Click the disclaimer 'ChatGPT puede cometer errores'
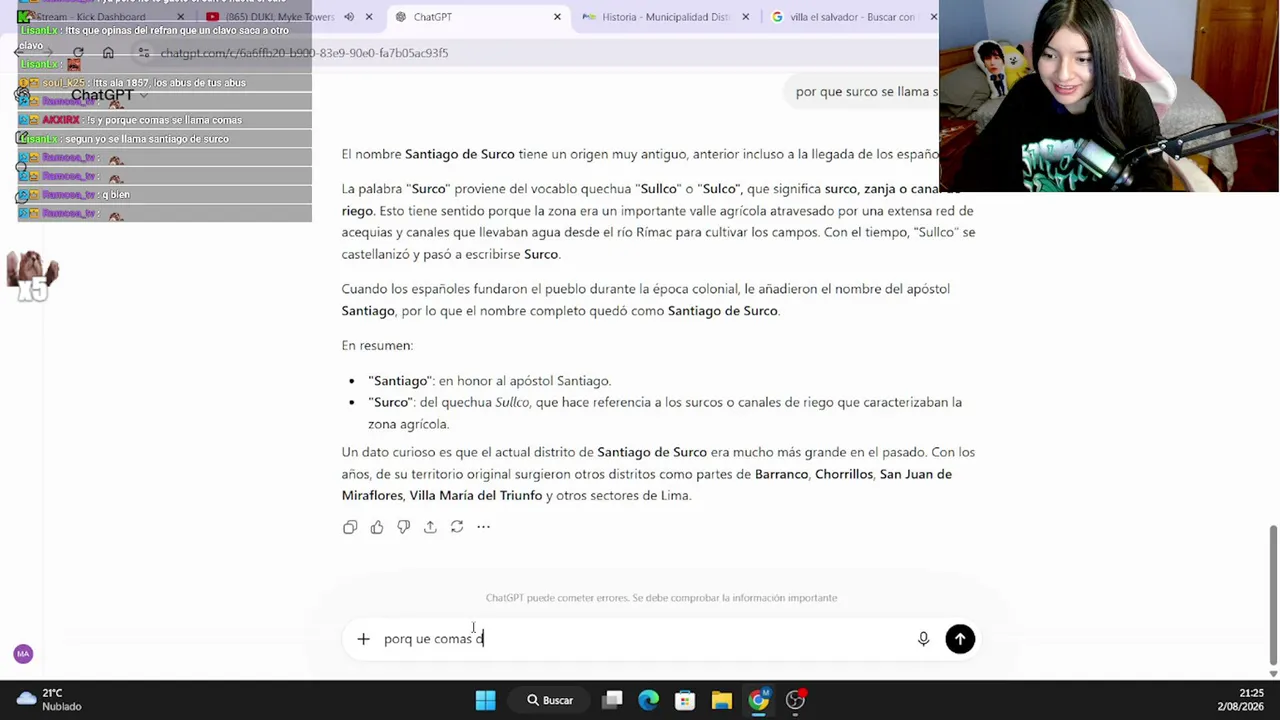Viewport: 1280px width, 720px height. [x=662, y=598]
